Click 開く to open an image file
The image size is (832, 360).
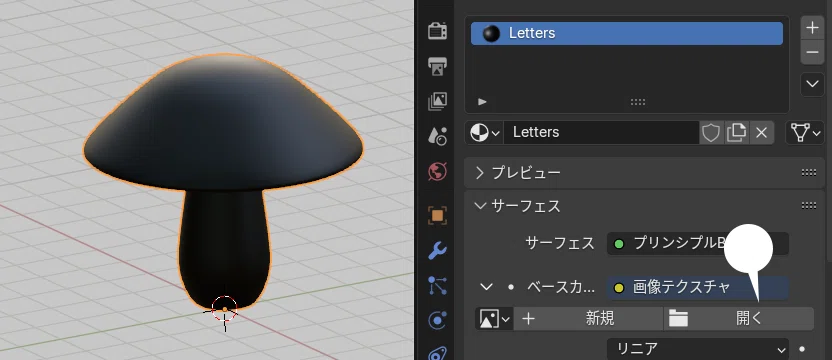coord(739,319)
